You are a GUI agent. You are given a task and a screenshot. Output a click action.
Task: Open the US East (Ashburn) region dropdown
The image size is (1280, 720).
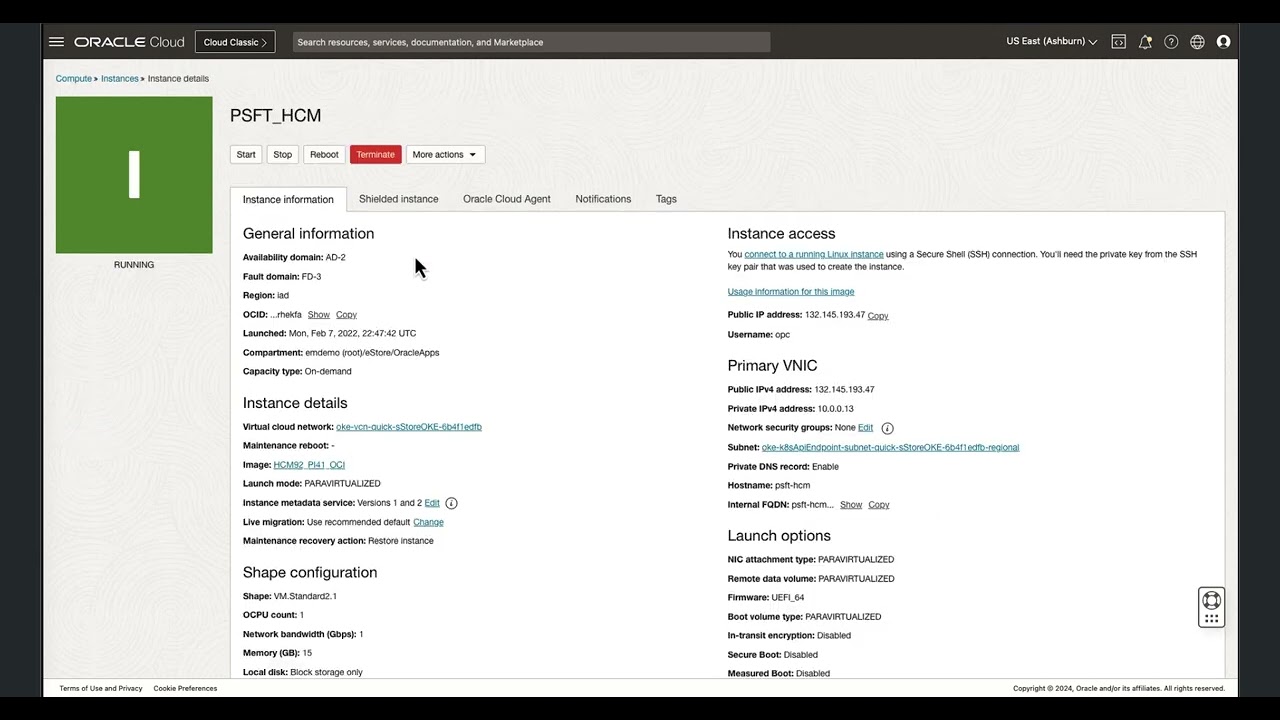point(1052,42)
